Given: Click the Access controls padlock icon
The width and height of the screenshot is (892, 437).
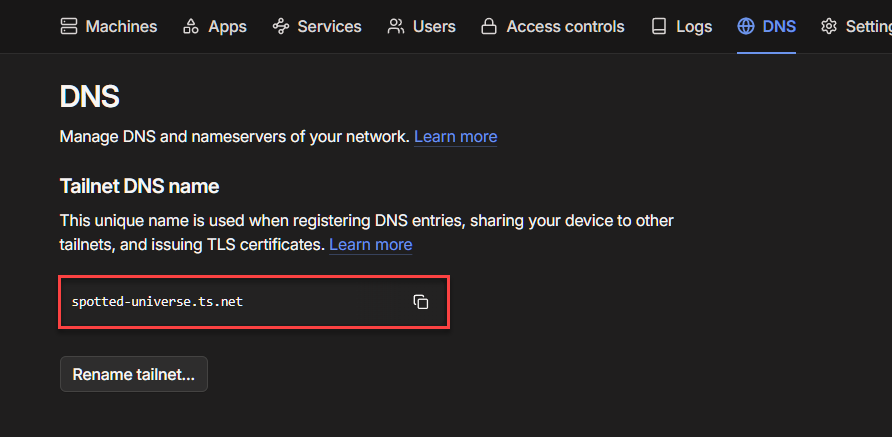Looking at the screenshot, I should coord(489,27).
